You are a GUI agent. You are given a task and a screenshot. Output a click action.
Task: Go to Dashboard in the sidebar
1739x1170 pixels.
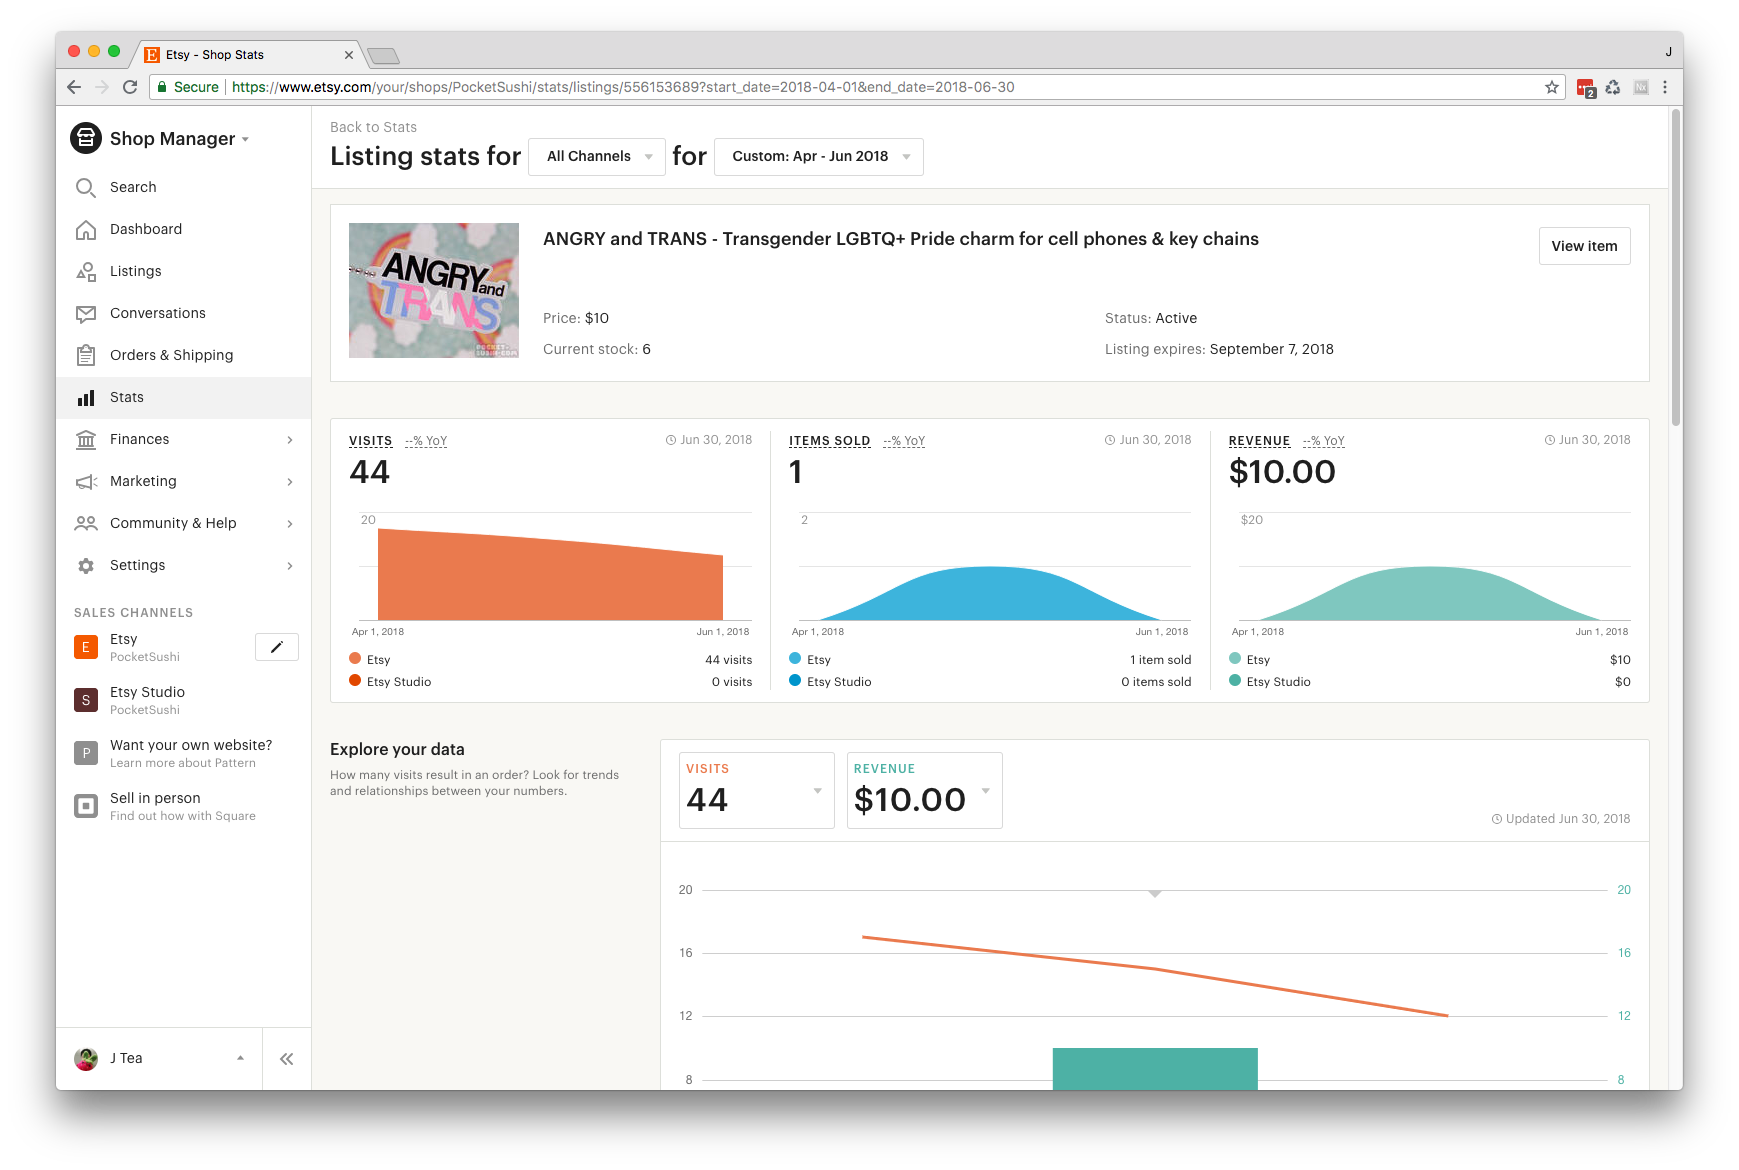point(146,229)
